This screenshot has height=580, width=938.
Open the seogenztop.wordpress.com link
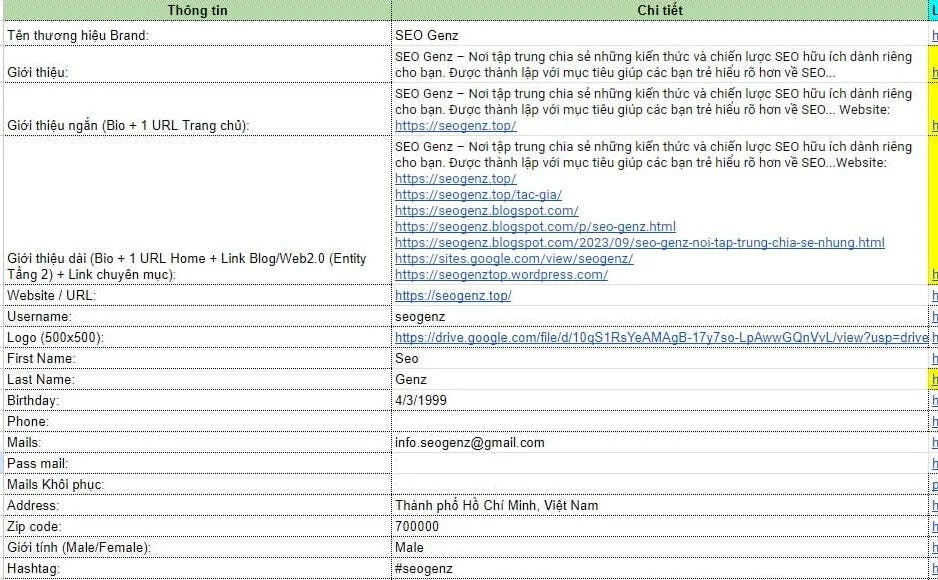[501, 275]
